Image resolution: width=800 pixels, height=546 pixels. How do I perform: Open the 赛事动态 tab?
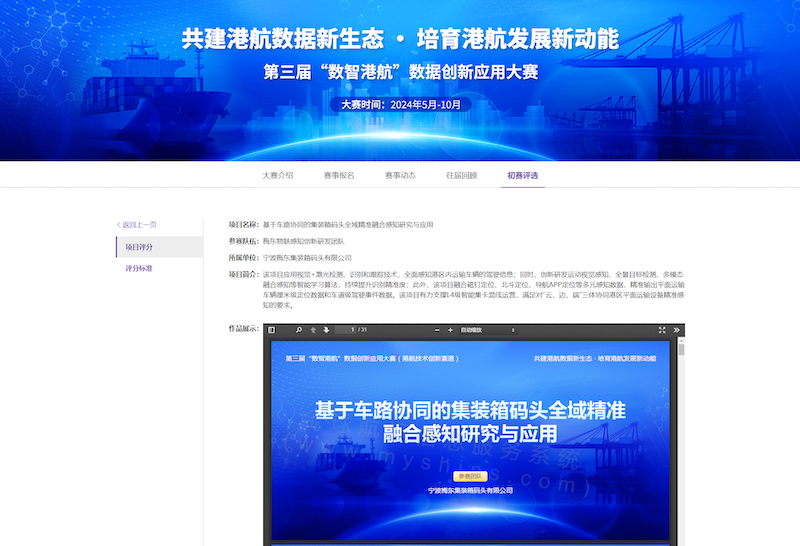(x=401, y=176)
